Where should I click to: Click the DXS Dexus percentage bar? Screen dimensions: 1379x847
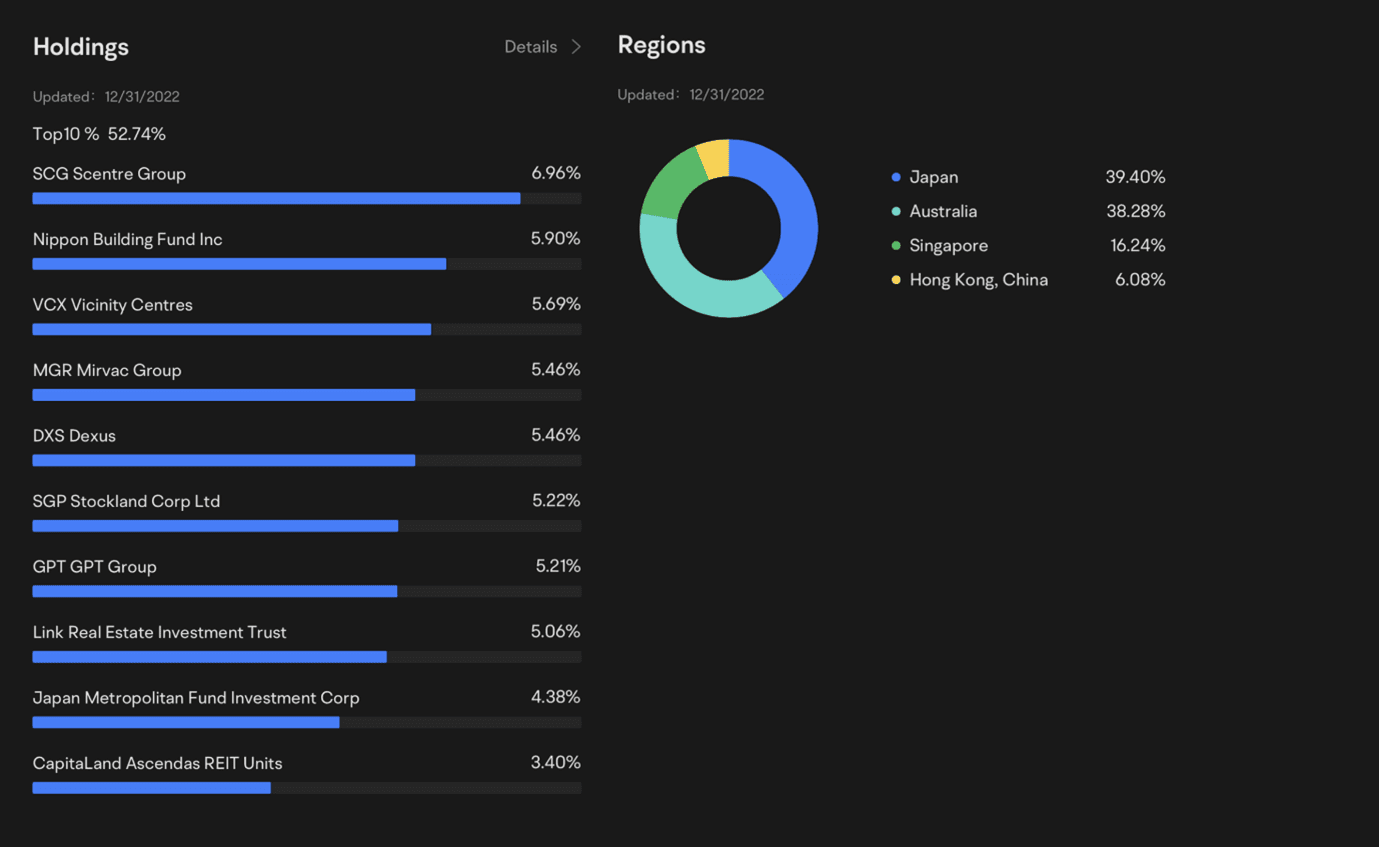tap(224, 460)
